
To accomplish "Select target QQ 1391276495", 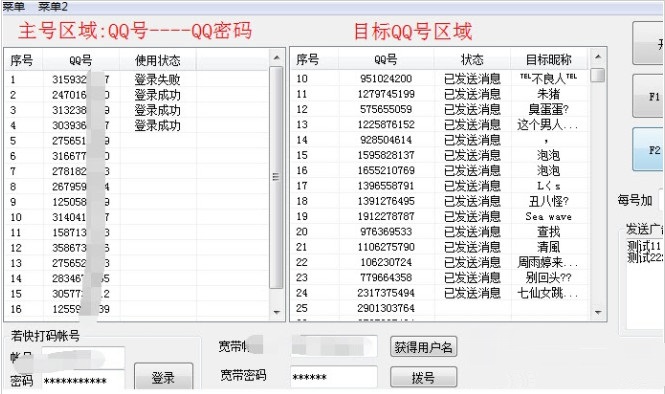I will point(386,201).
